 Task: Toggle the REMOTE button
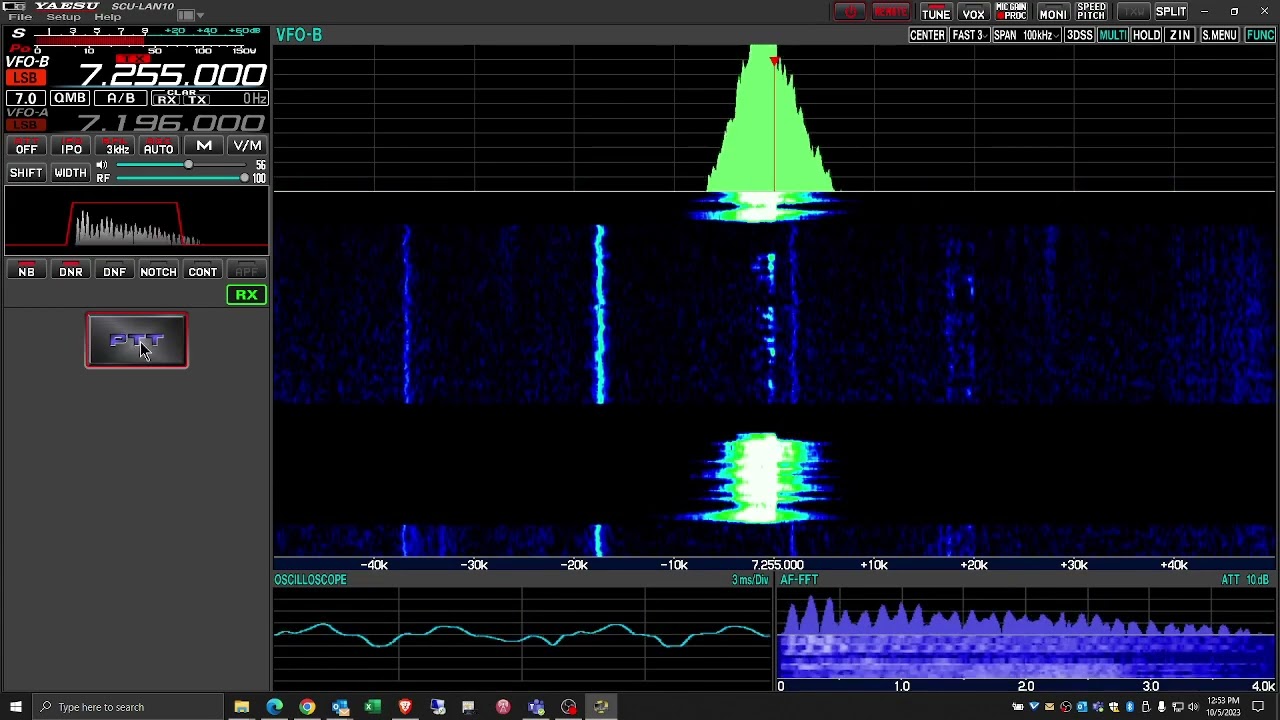pos(891,12)
